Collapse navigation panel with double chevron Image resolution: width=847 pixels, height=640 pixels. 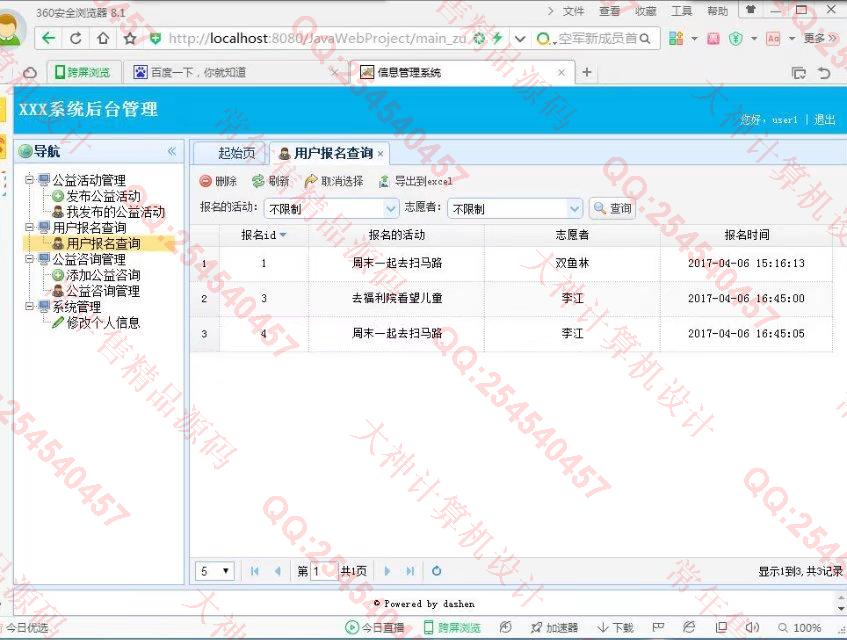172,151
